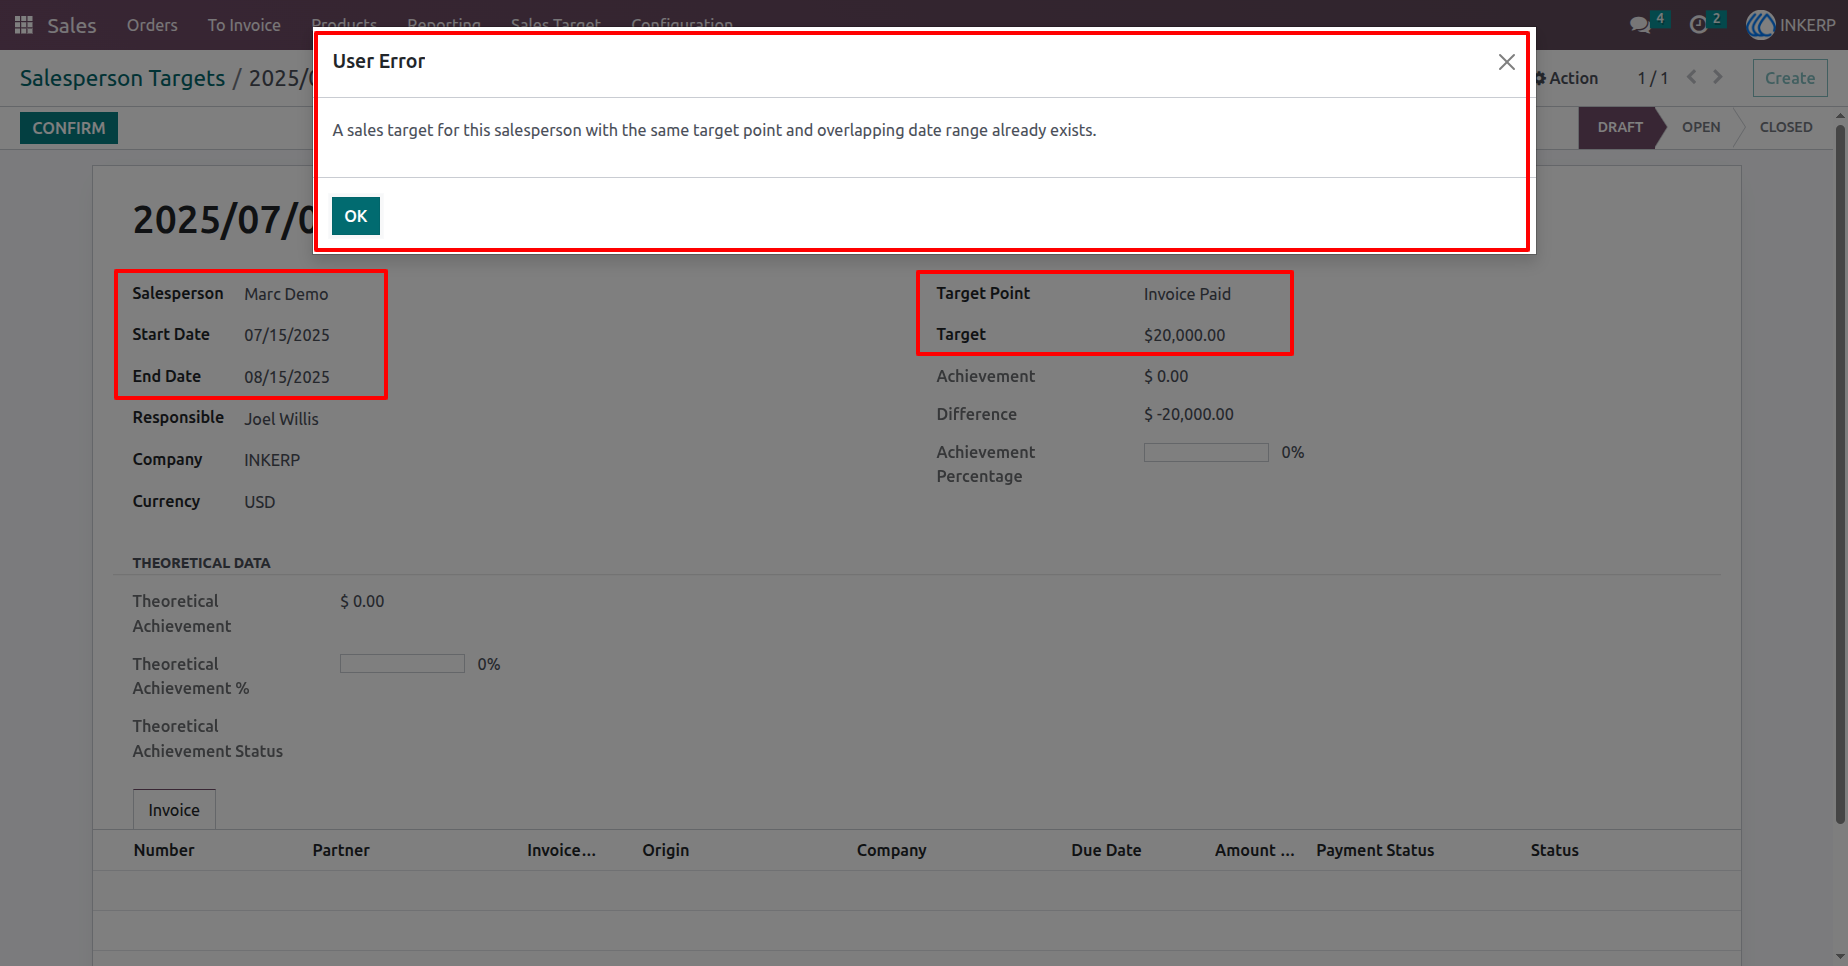Click the $20,000.00 target value
The height and width of the screenshot is (966, 1848).
[x=1184, y=335]
